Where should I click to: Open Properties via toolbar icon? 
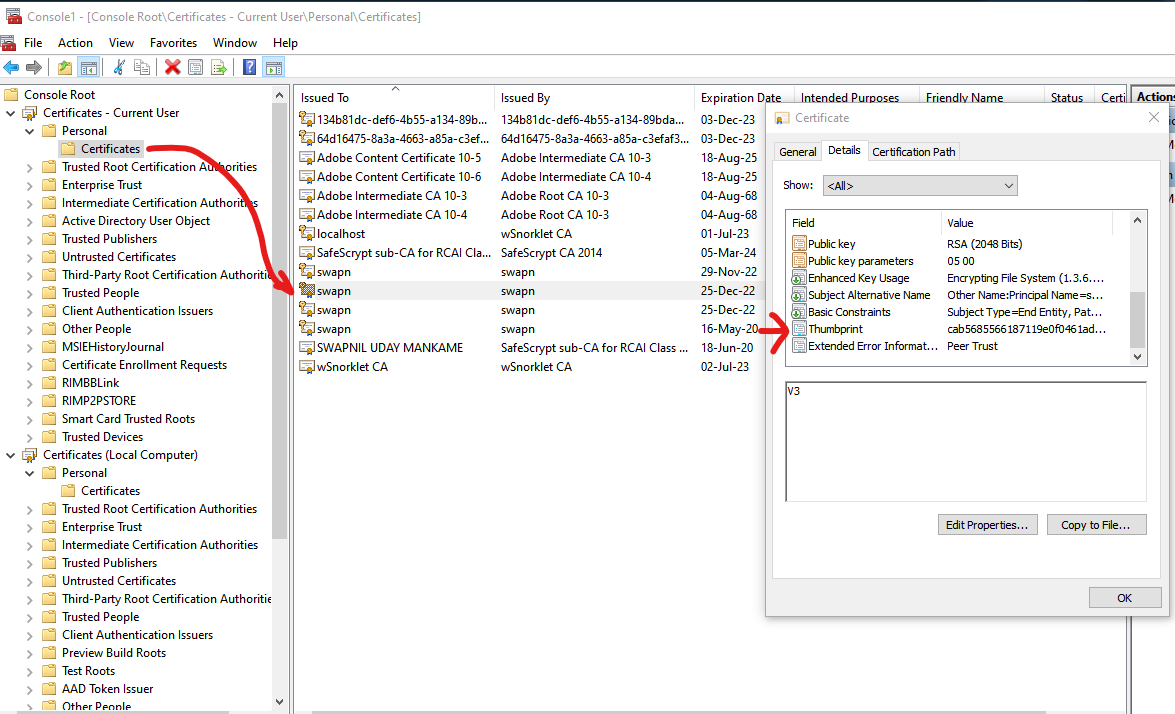[193, 67]
